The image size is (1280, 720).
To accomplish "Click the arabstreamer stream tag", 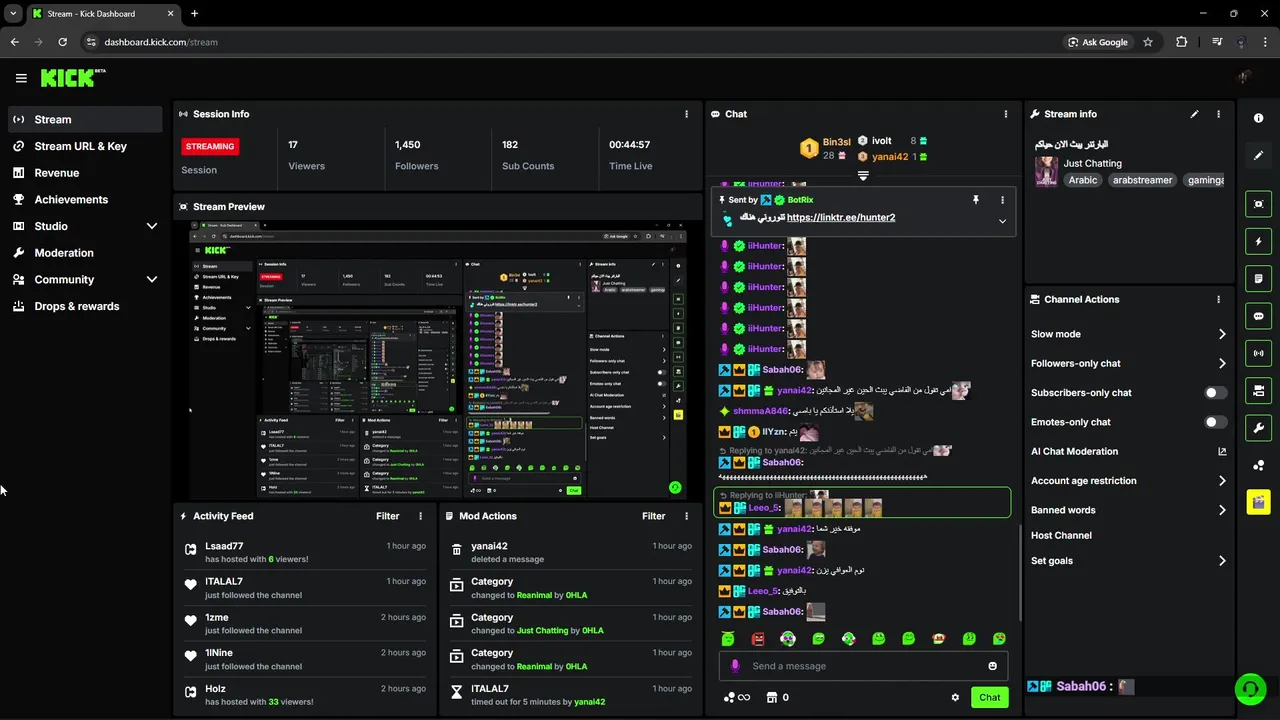I will point(1143,180).
